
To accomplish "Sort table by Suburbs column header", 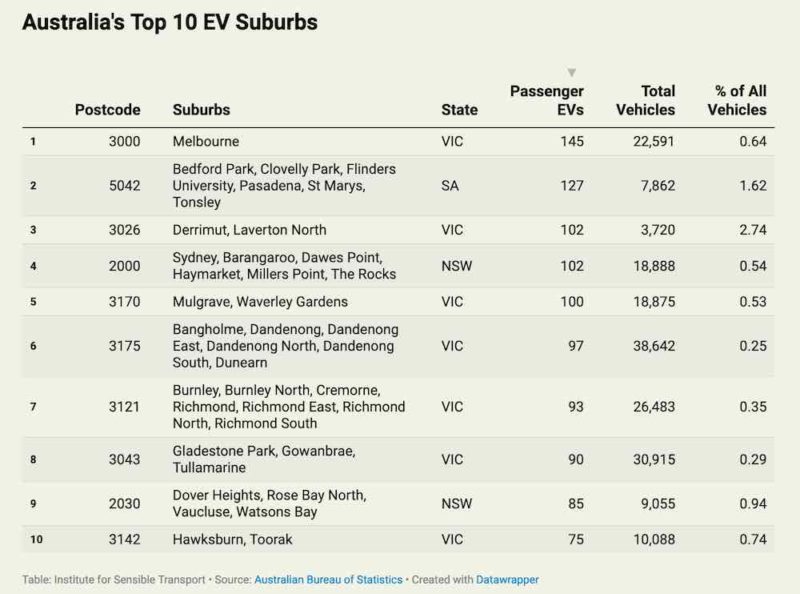I will click(201, 110).
